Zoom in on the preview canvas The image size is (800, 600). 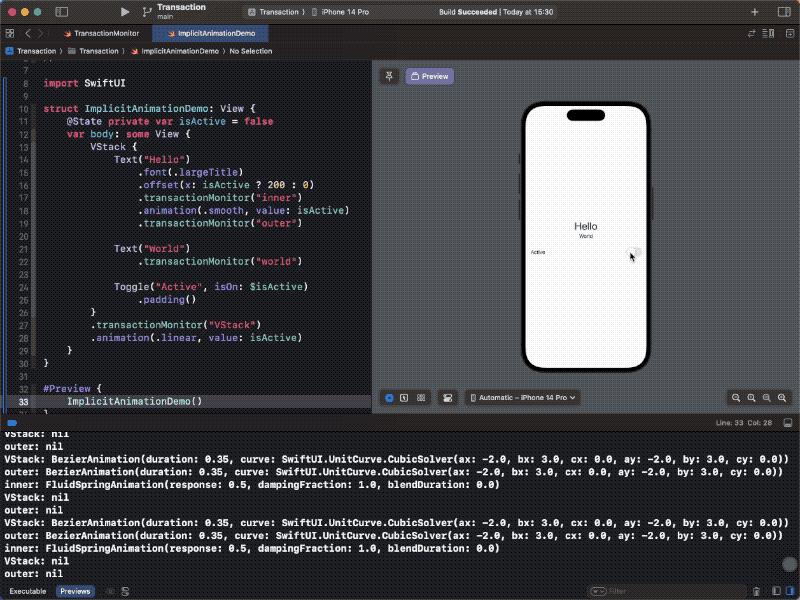point(782,397)
